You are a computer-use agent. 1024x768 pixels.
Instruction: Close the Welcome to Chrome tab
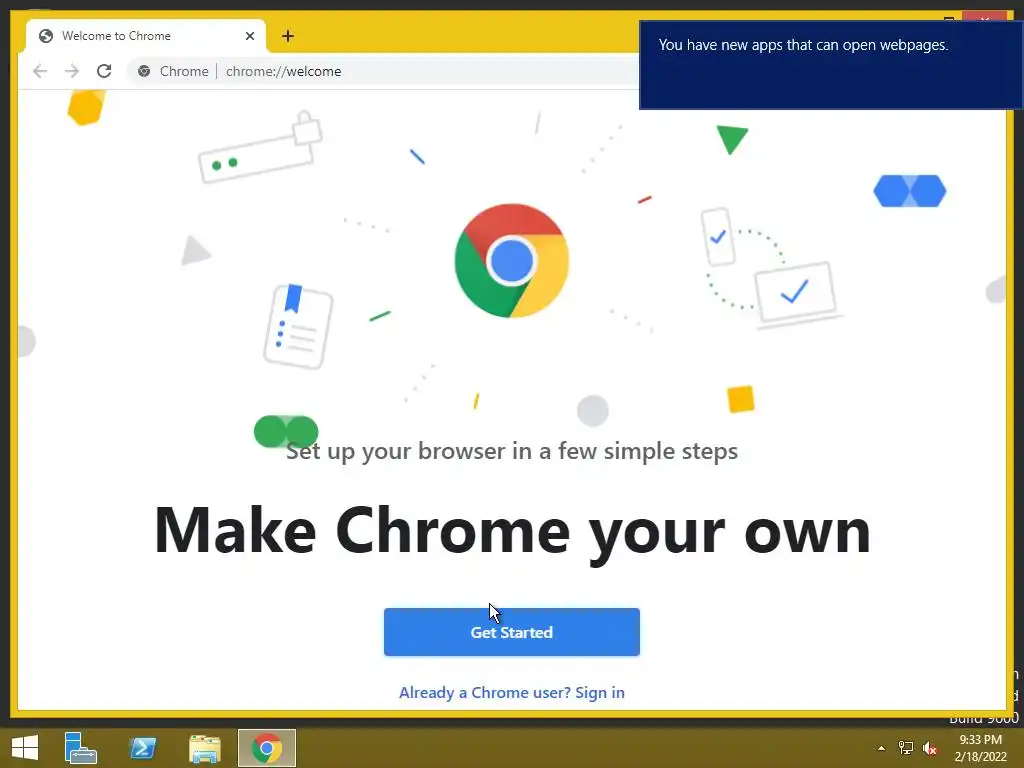pyautogui.click(x=249, y=36)
